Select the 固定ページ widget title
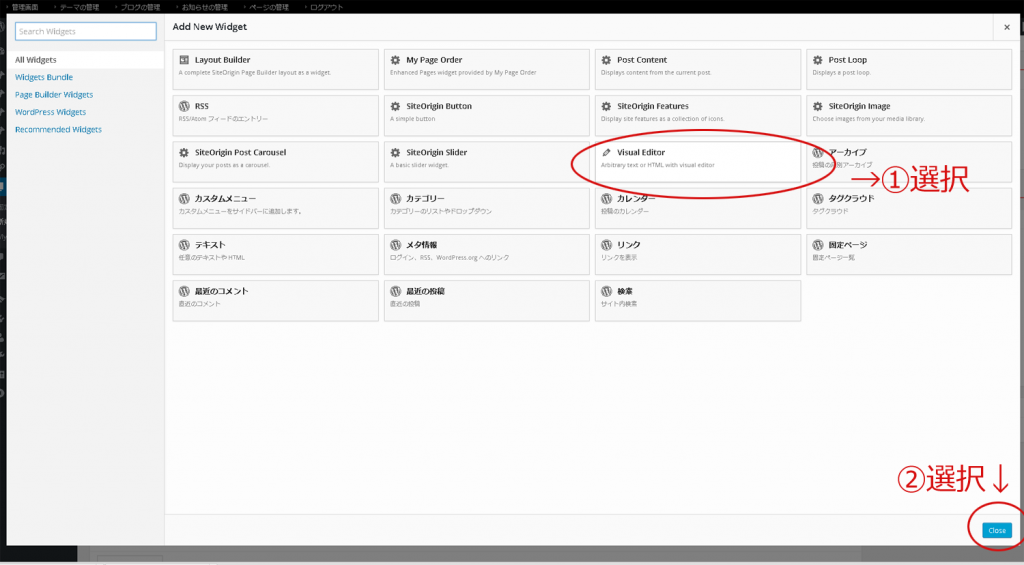This screenshot has width=1024, height=565. [x=848, y=245]
